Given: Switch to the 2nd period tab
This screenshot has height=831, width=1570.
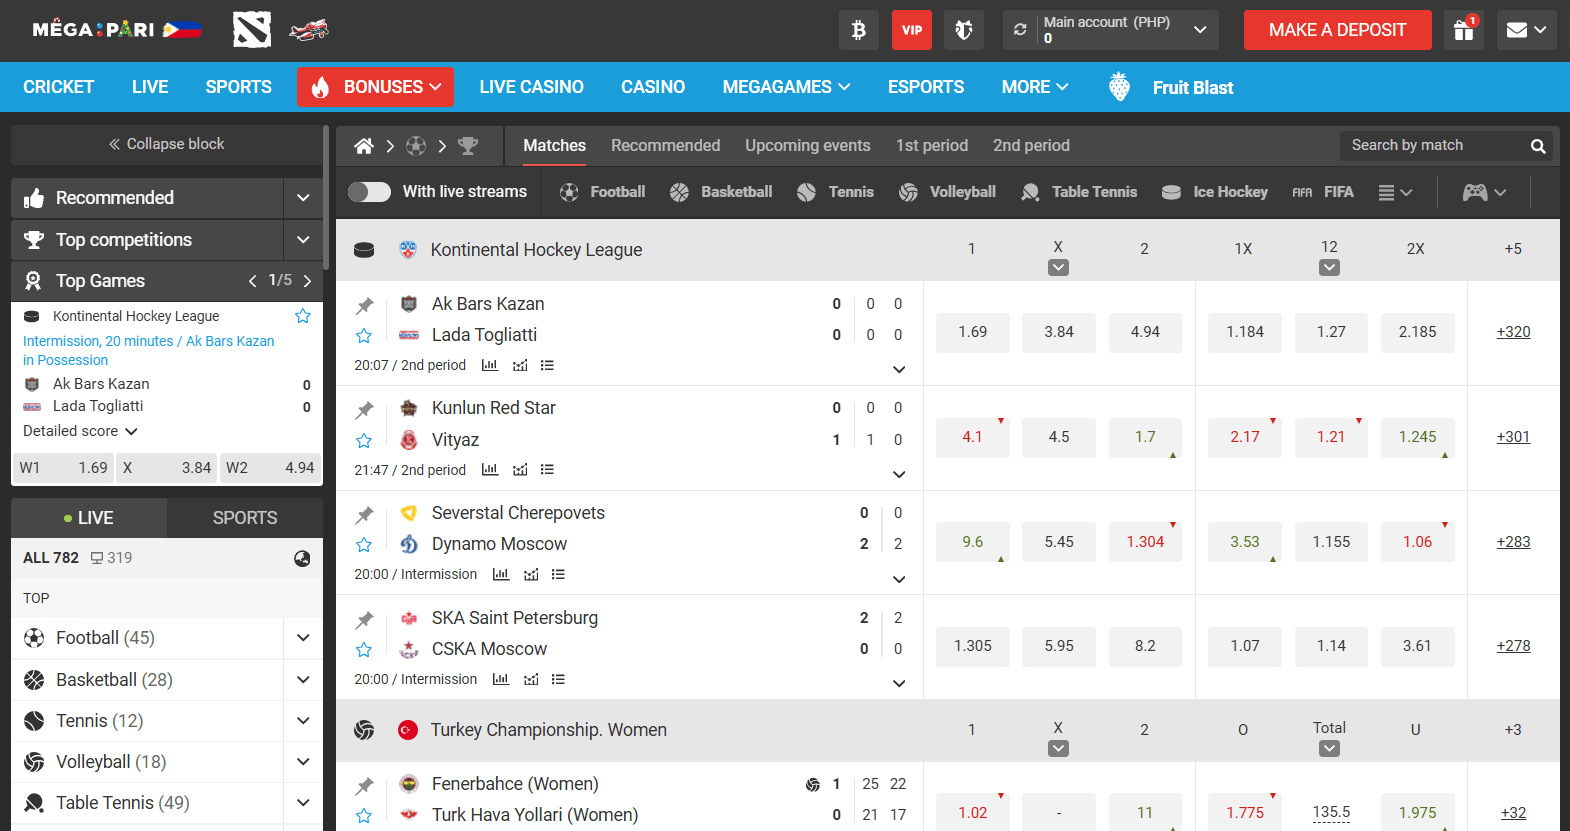Looking at the screenshot, I should click(x=1031, y=146).
